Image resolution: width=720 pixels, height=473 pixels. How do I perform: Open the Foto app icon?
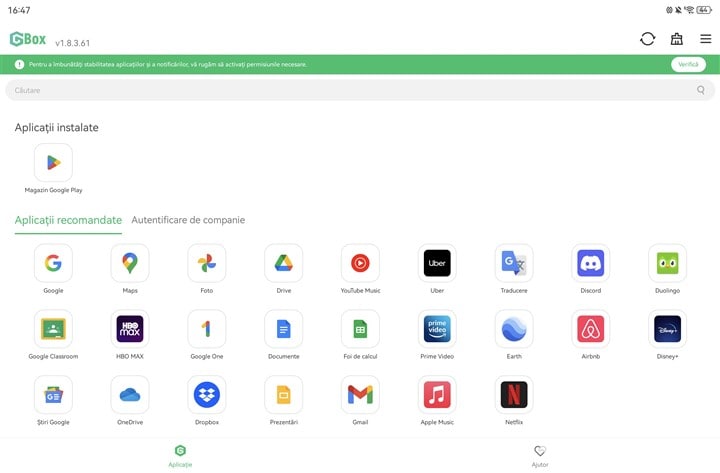[x=207, y=263]
